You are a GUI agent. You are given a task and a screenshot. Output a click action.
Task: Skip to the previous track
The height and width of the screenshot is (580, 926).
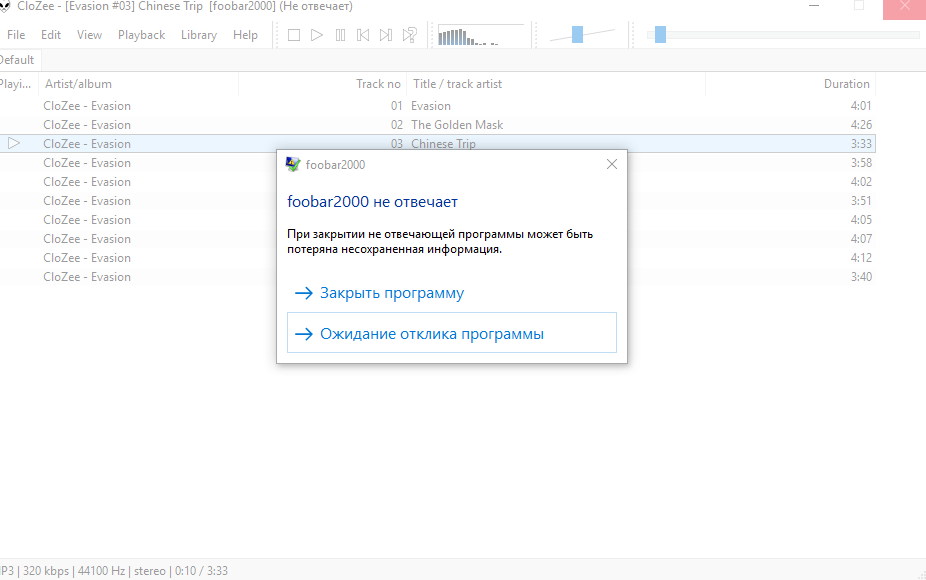[x=363, y=35]
